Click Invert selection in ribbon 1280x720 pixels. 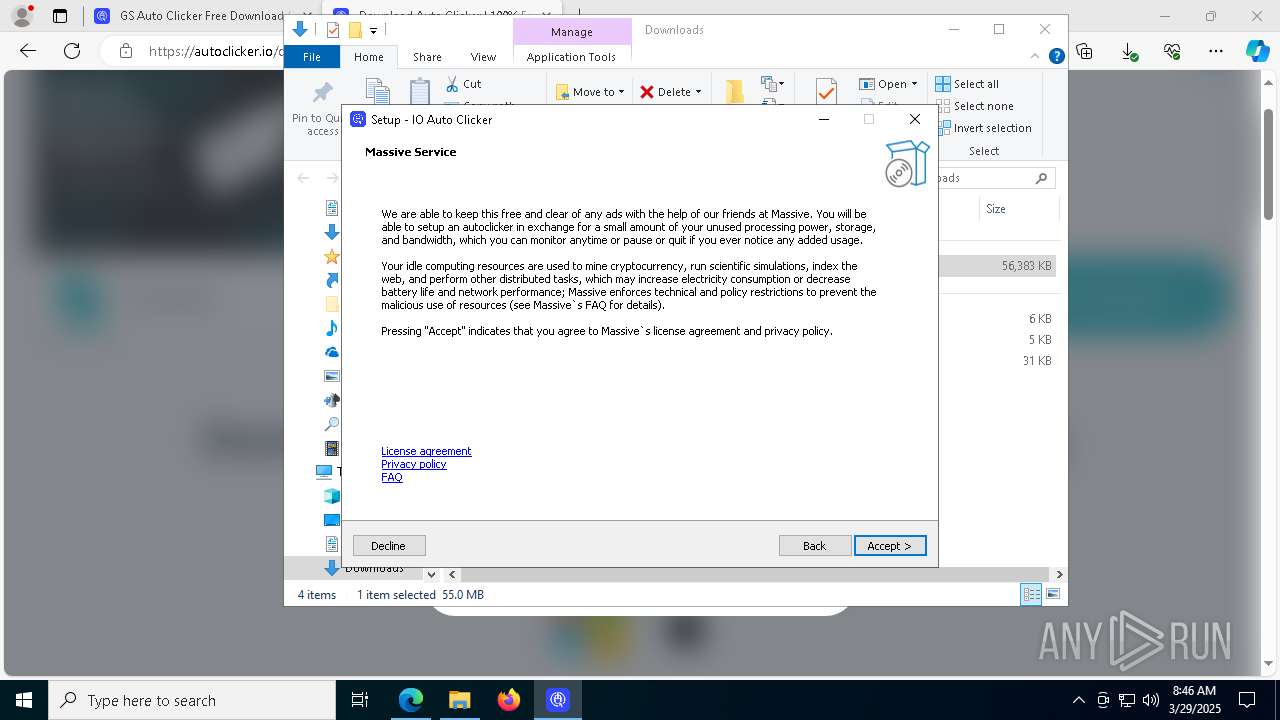pos(983,128)
